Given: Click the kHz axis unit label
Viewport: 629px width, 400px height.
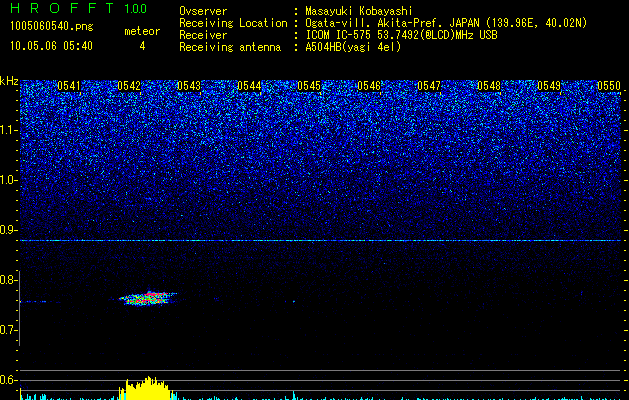Looking at the screenshot, I should (x=9, y=81).
